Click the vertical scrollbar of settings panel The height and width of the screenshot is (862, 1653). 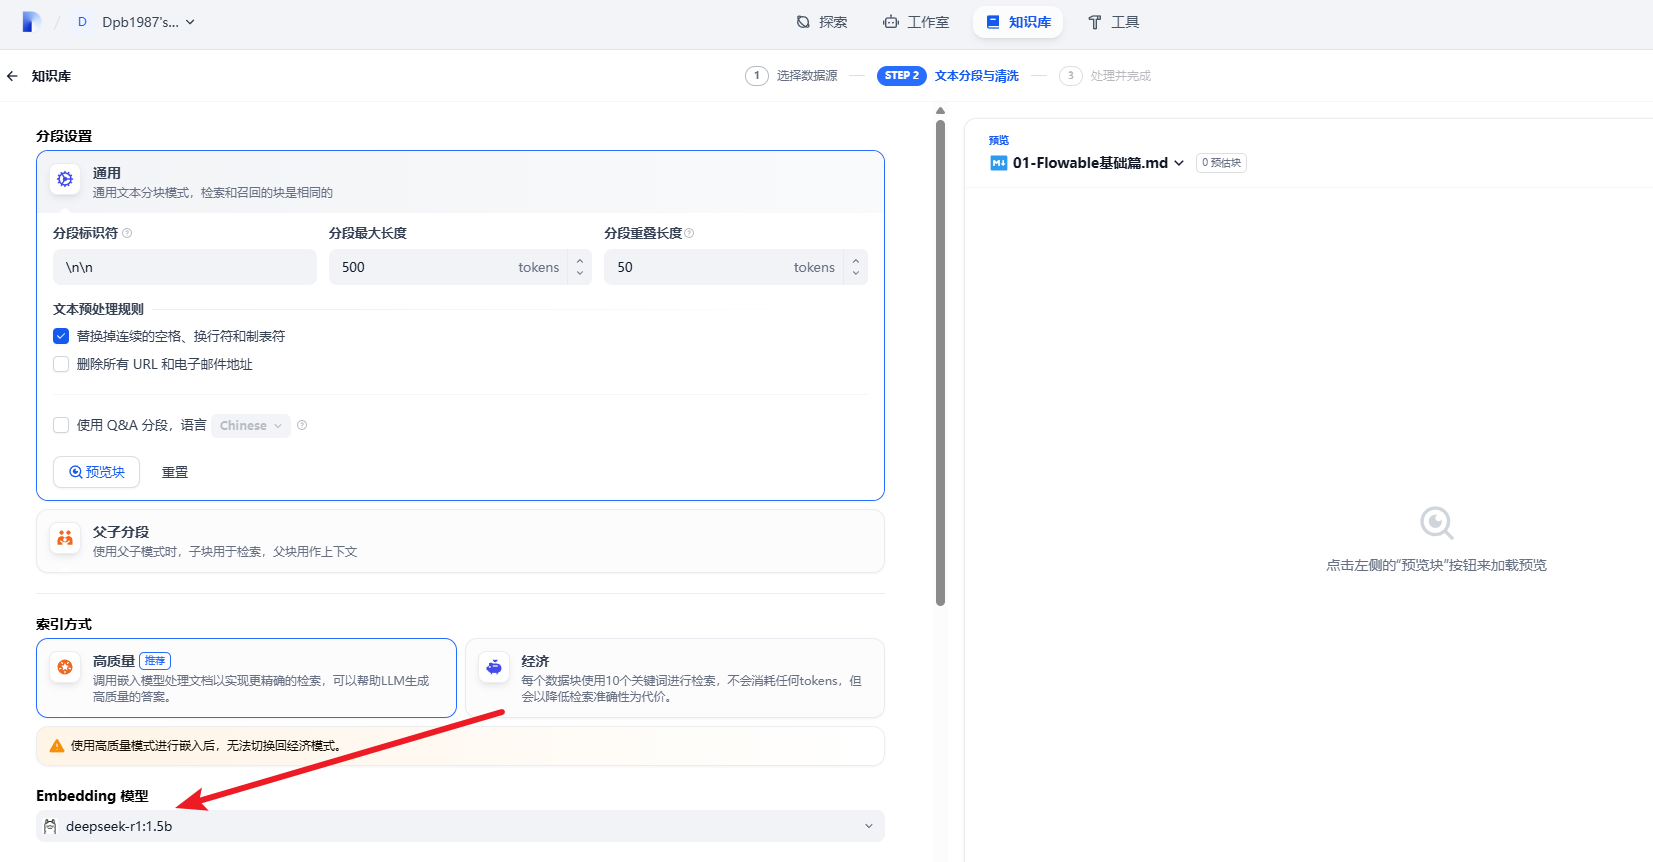940,360
